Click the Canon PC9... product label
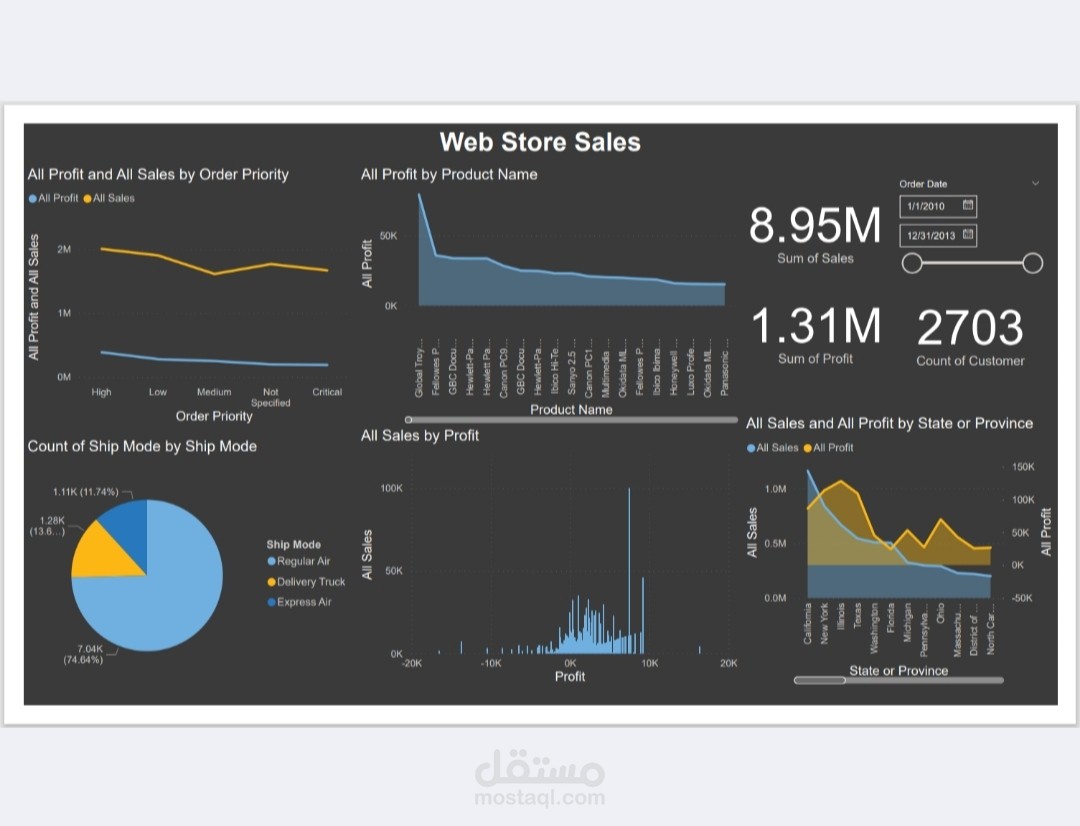Image resolution: width=1080 pixels, height=826 pixels. (x=503, y=367)
